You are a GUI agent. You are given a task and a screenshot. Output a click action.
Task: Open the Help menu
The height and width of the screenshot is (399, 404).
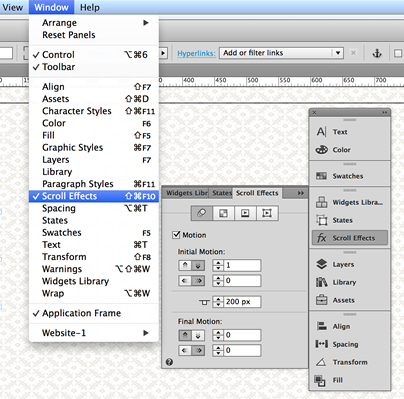coord(90,7)
